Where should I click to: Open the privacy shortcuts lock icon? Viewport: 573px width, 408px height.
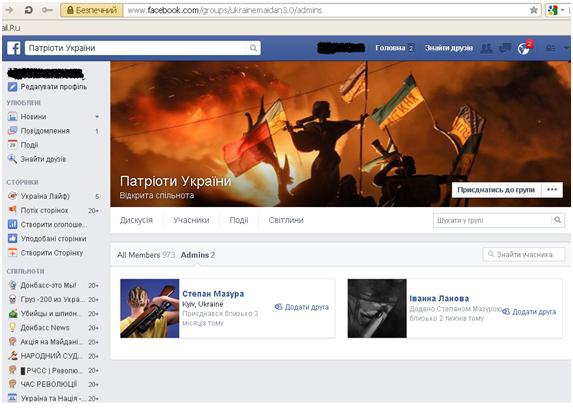click(x=550, y=48)
